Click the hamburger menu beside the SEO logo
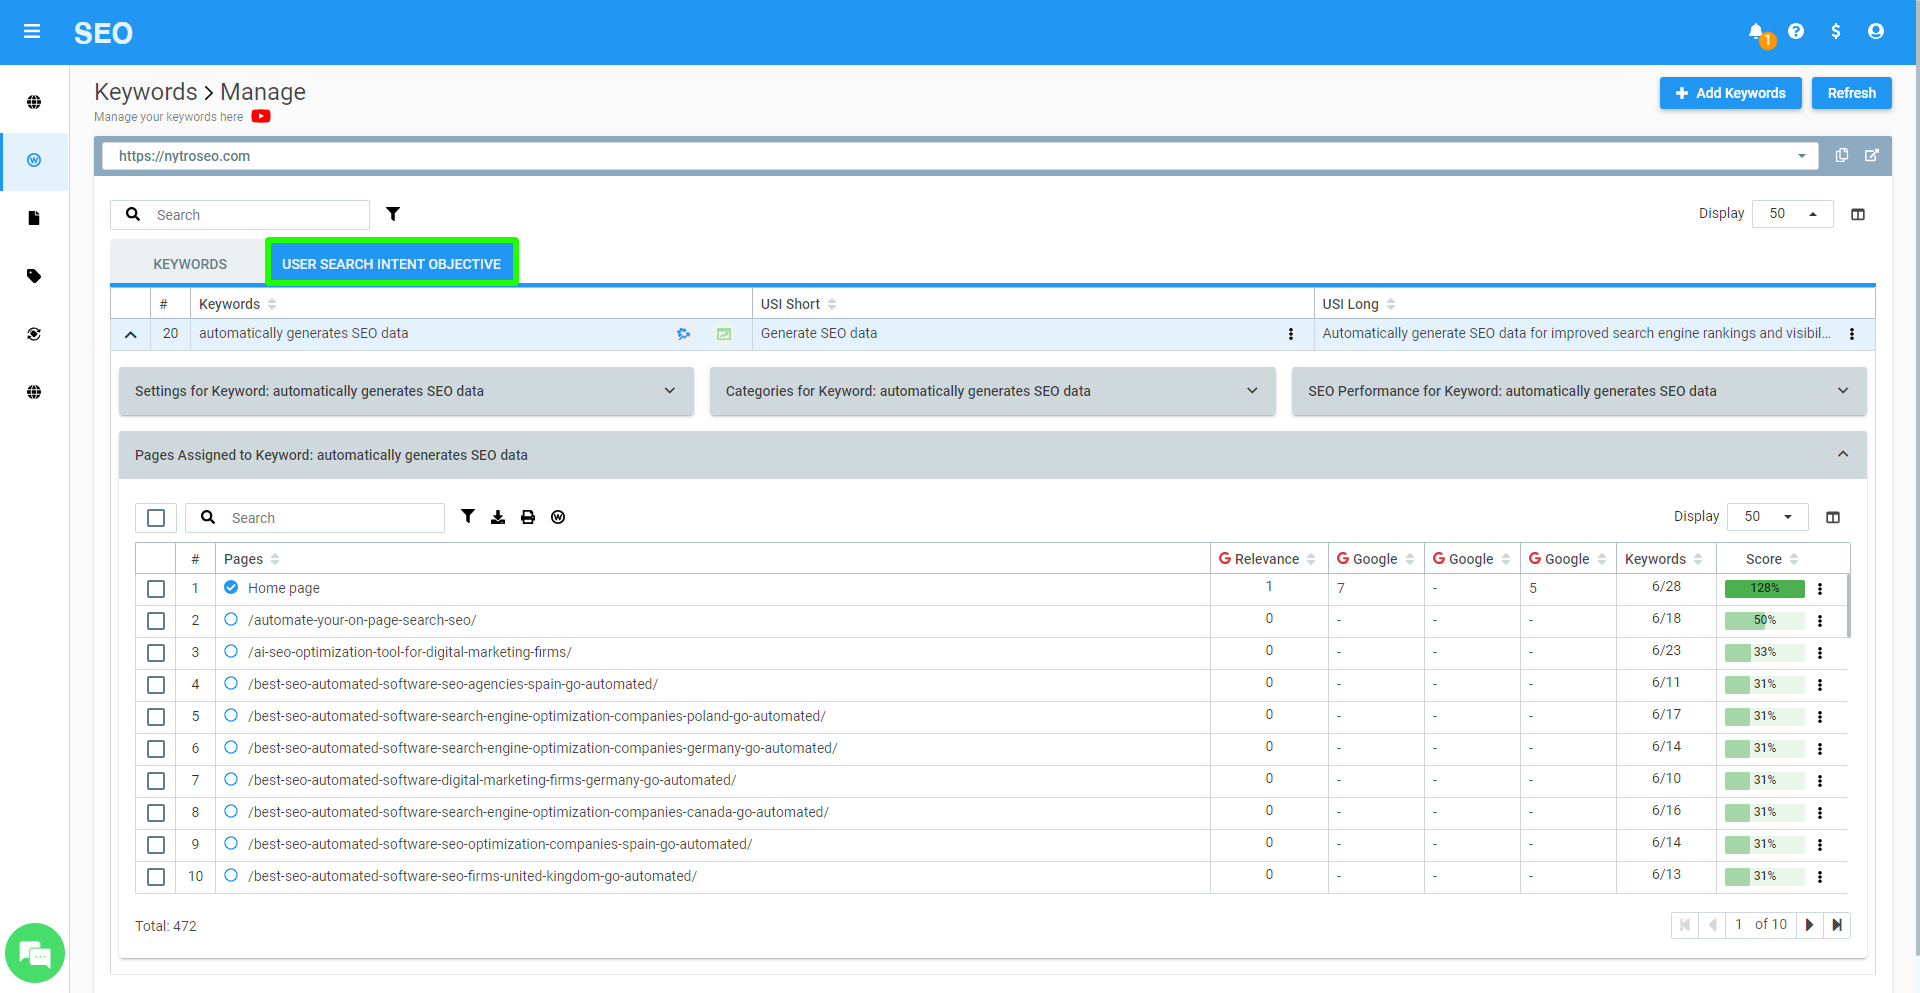This screenshot has height=993, width=1920. (x=32, y=31)
